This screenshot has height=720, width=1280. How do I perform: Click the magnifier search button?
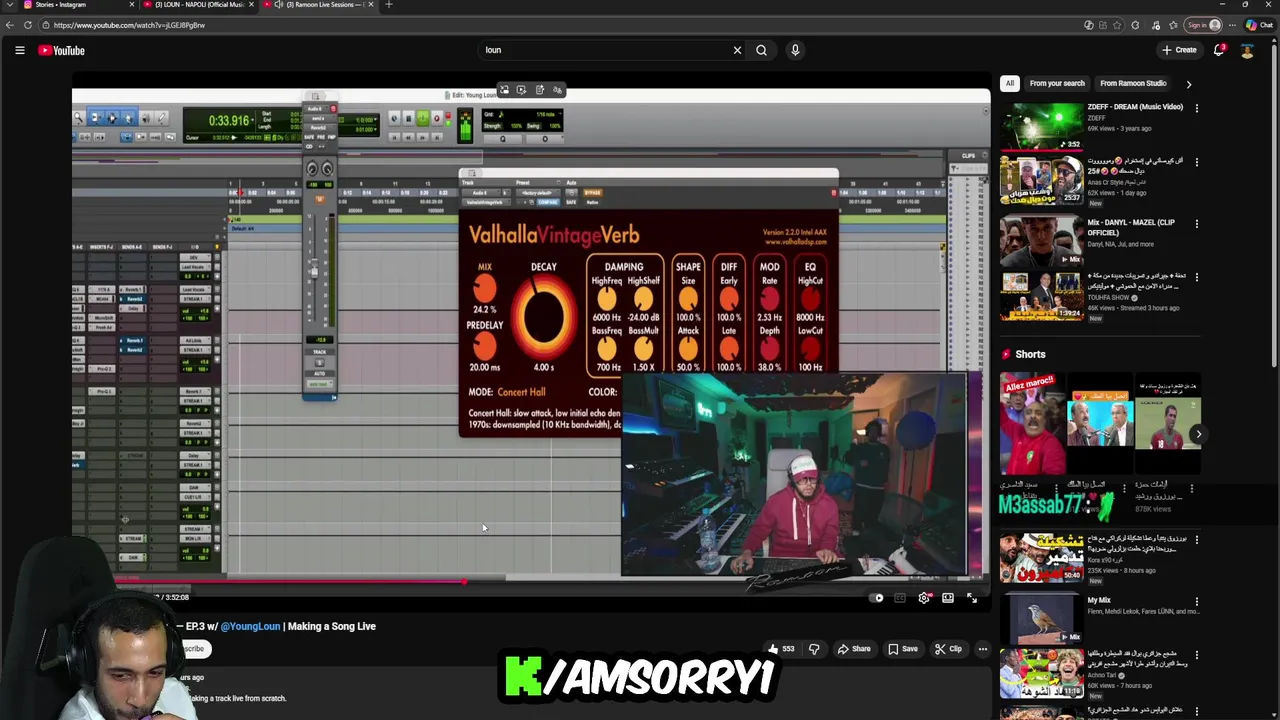(x=761, y=50)
